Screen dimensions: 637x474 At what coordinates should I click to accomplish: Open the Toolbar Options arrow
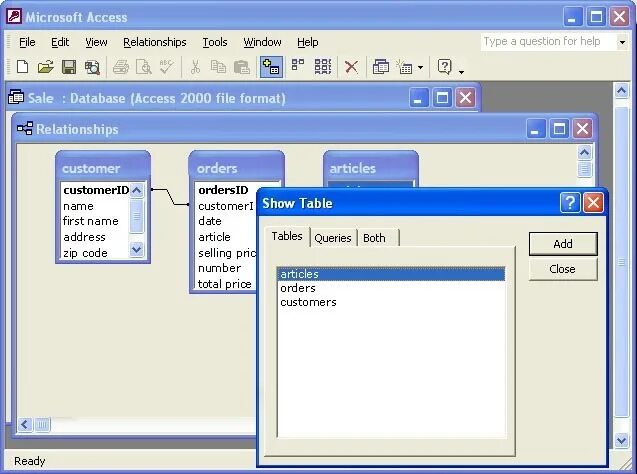(461, 72)
